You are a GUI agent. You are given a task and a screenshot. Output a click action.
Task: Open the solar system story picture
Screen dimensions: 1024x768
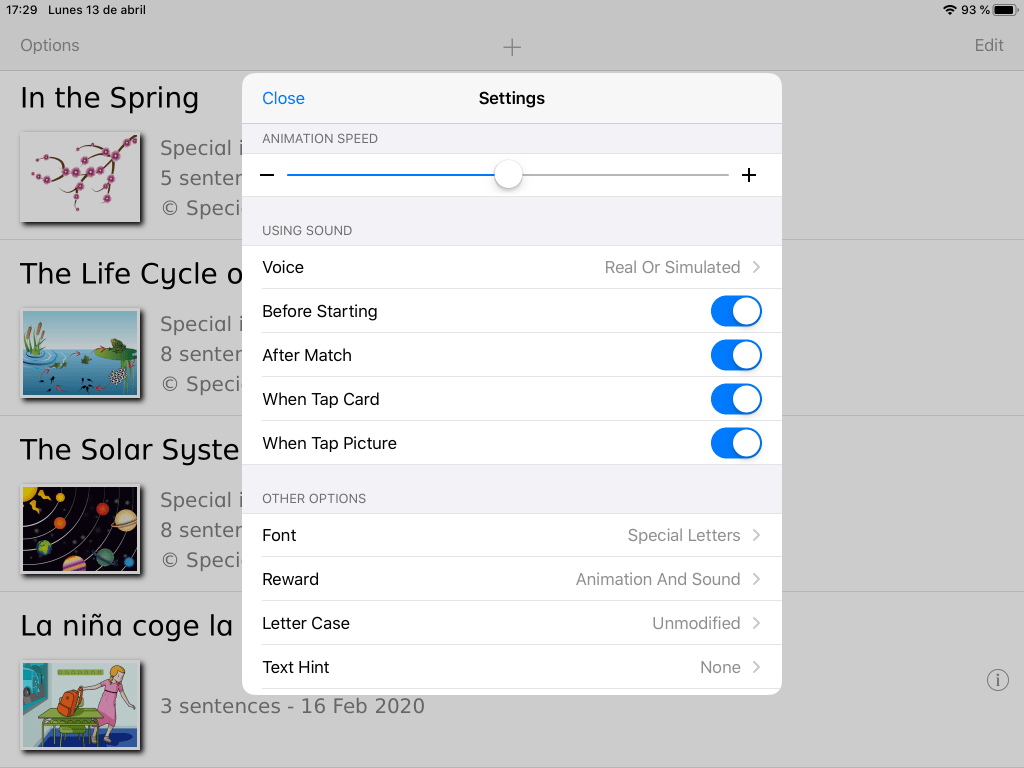tap(79, 529)
